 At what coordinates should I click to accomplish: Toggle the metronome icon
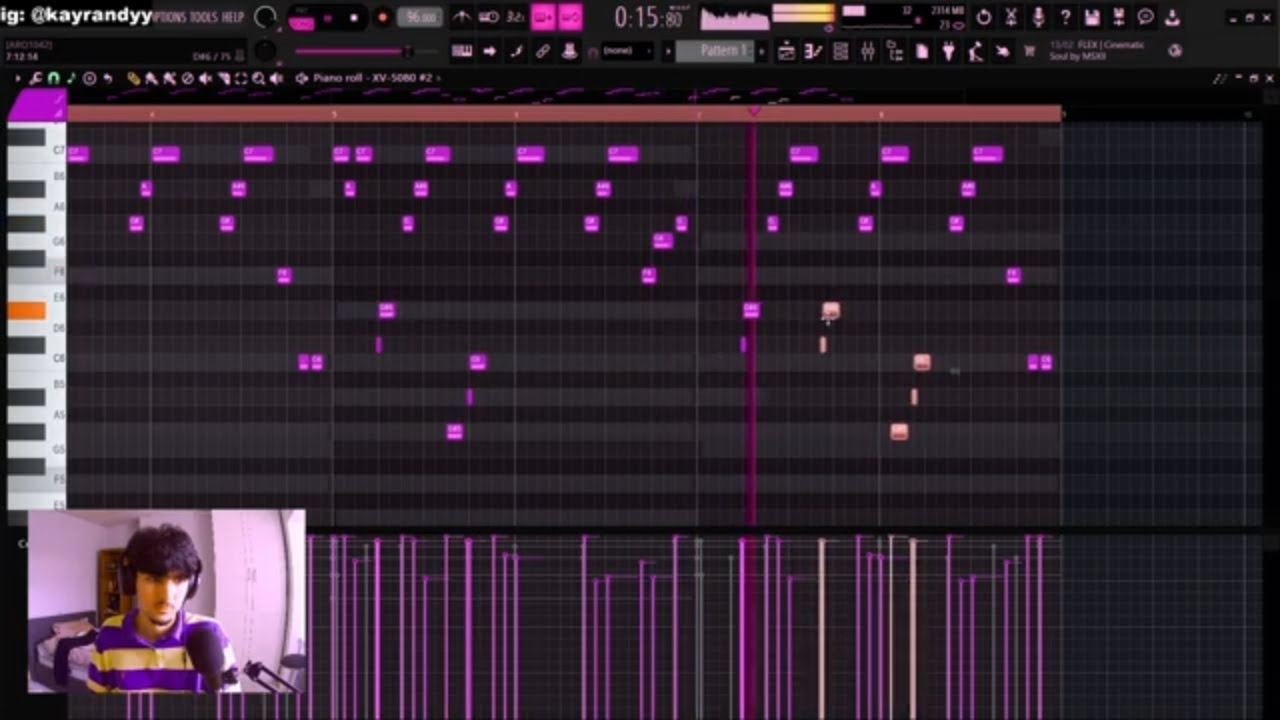coord(462,17)
